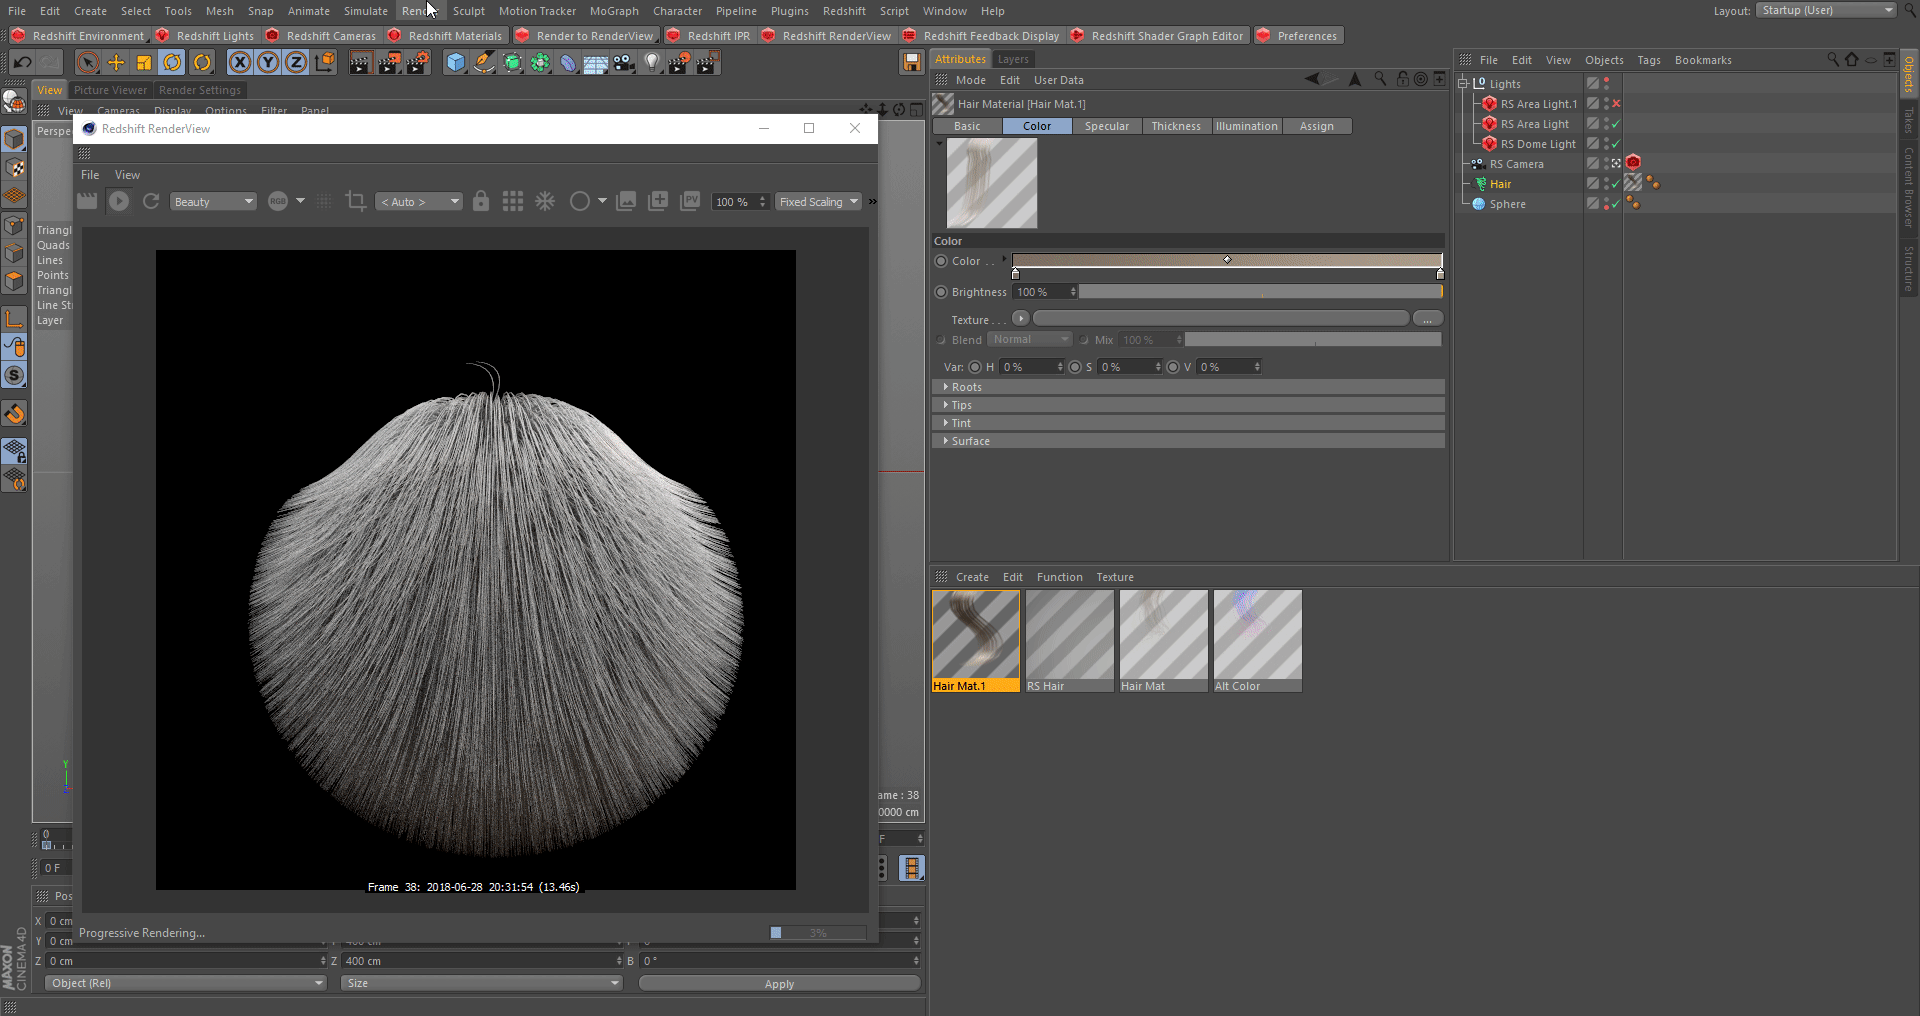The image size is (1920, 1016).
Task: Click the snapshot image icon in RenderView
Action: point(626,201)
